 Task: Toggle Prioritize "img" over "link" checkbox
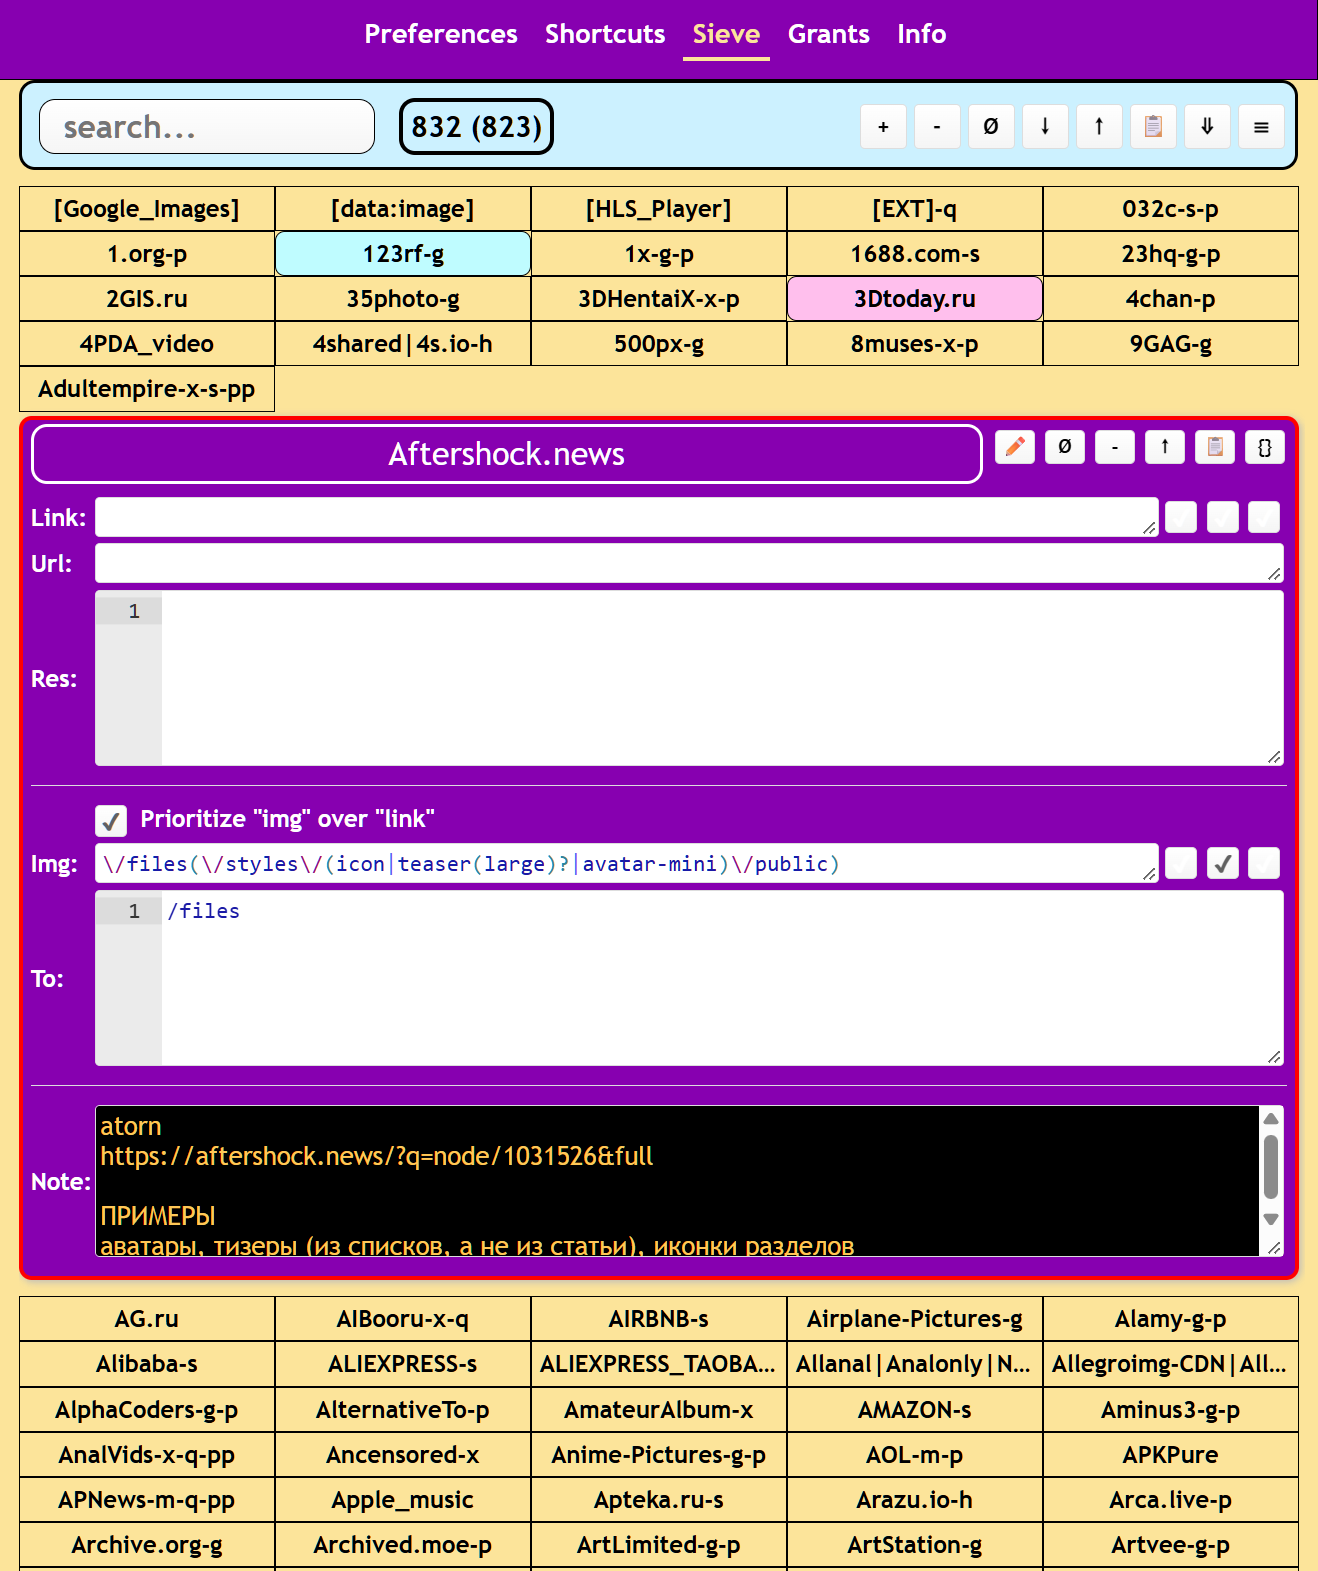pos(111,821)
